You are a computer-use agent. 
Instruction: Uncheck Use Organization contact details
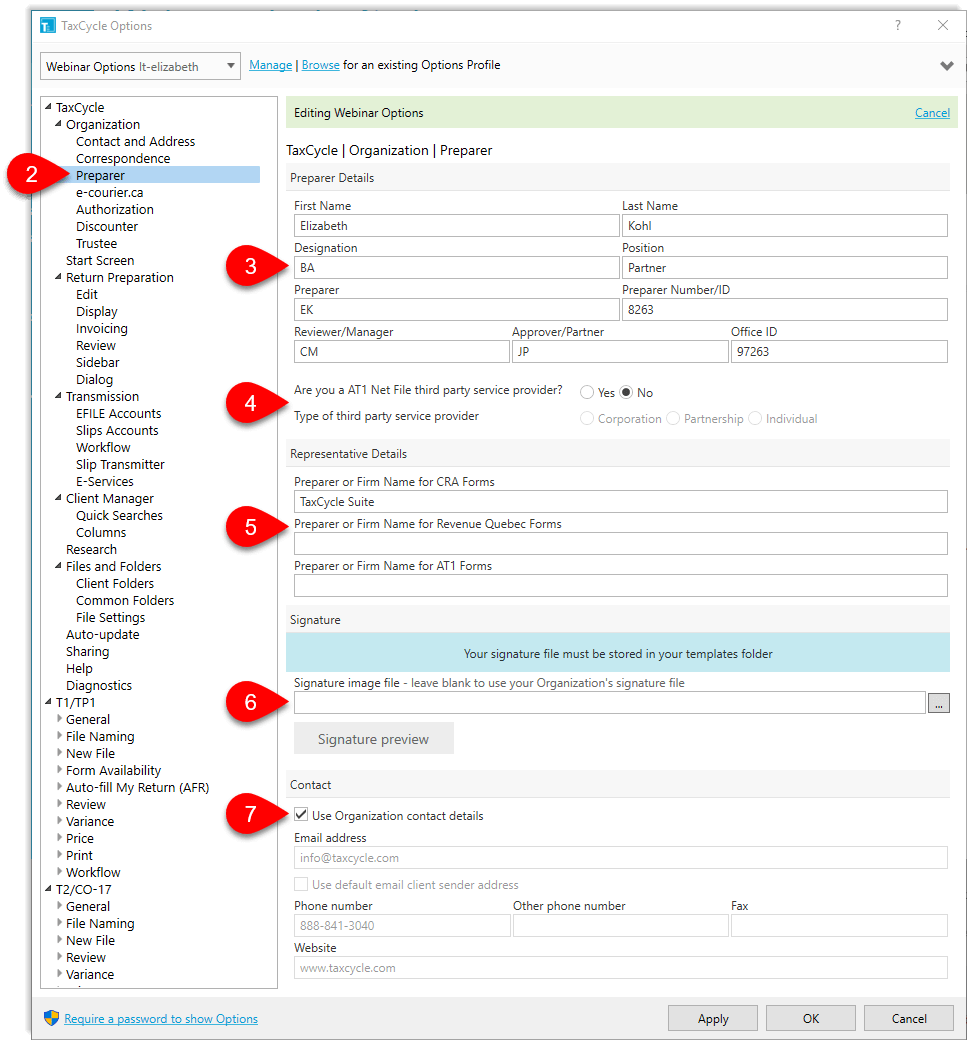(x=301, y=814)
